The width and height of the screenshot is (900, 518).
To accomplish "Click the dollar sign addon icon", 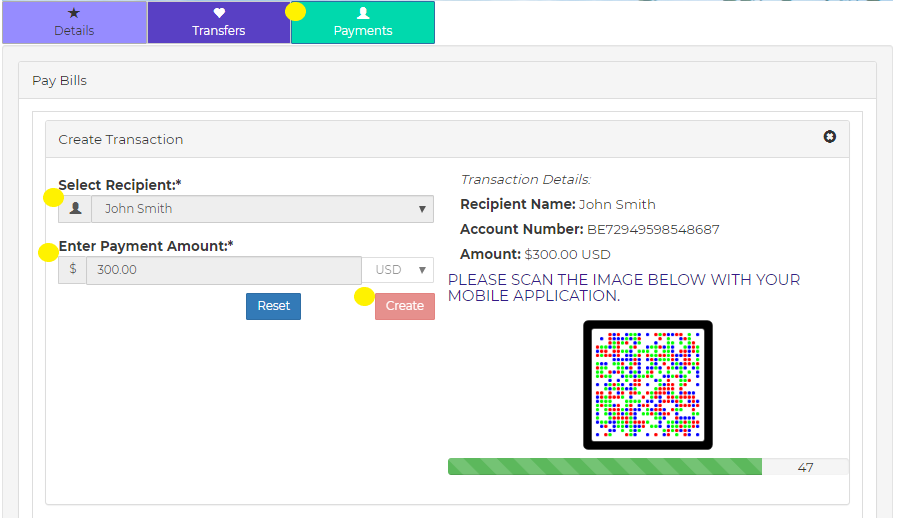I will (x=72, y=269).
